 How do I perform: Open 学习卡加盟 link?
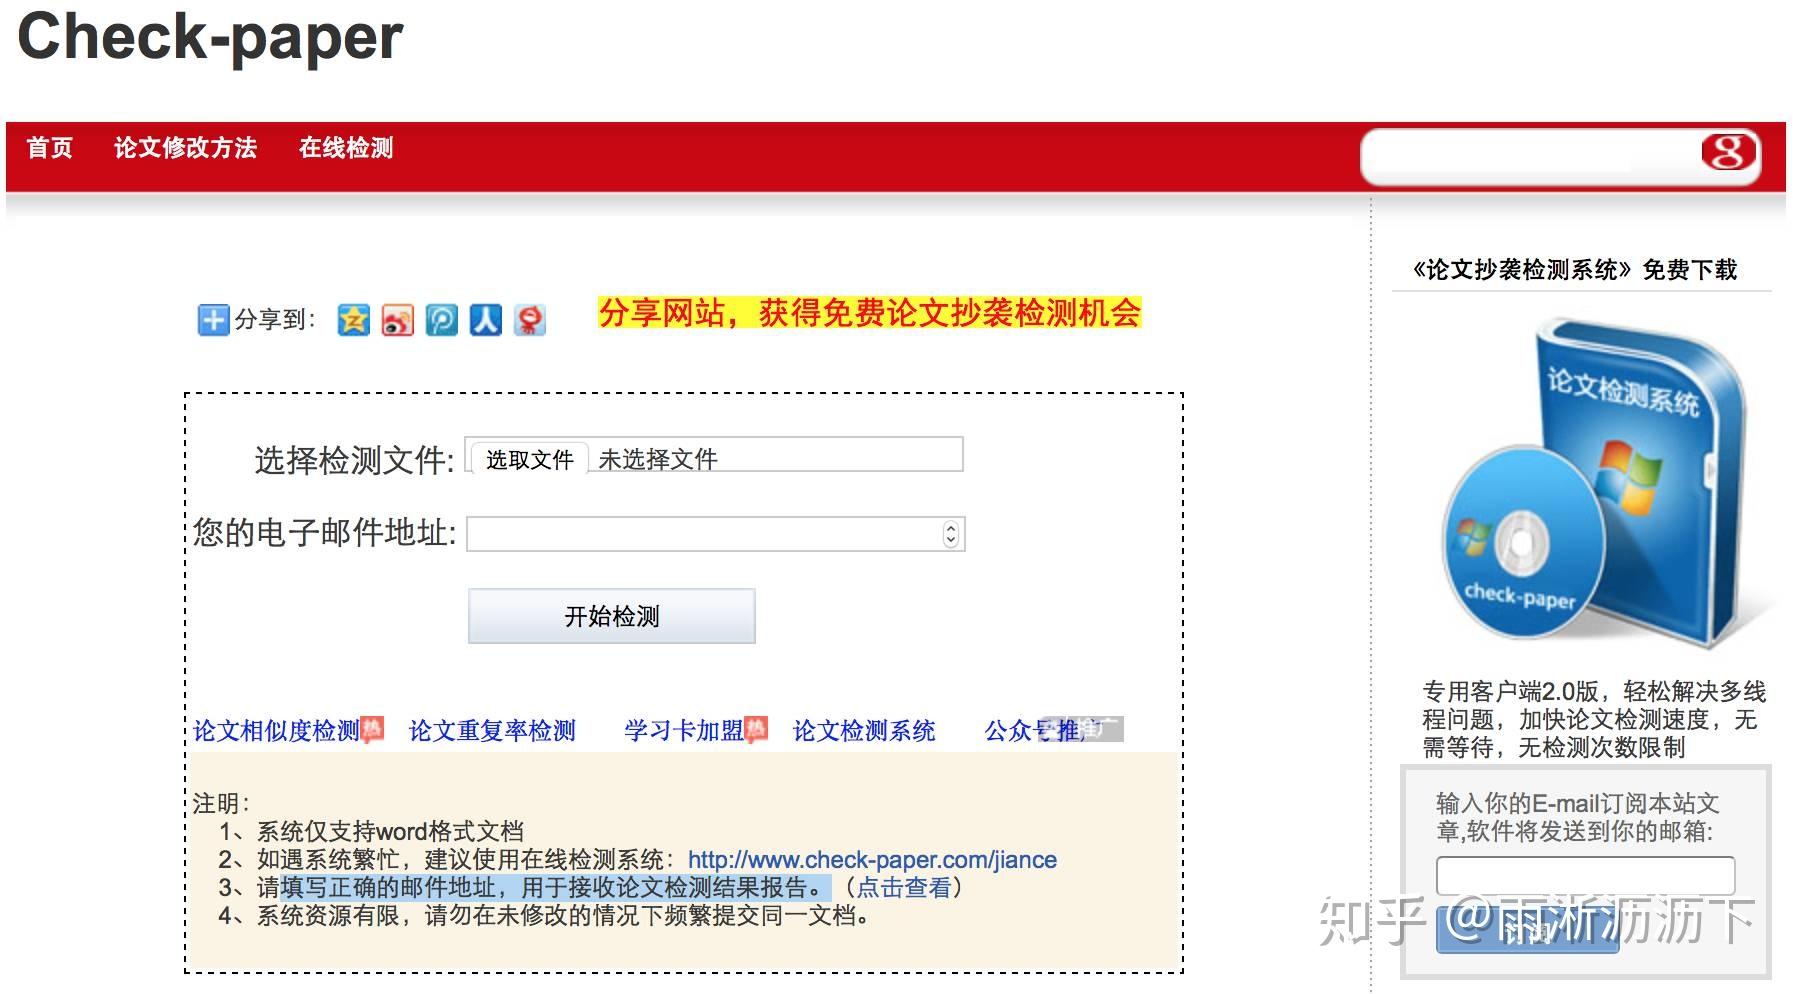coord(684,731)
